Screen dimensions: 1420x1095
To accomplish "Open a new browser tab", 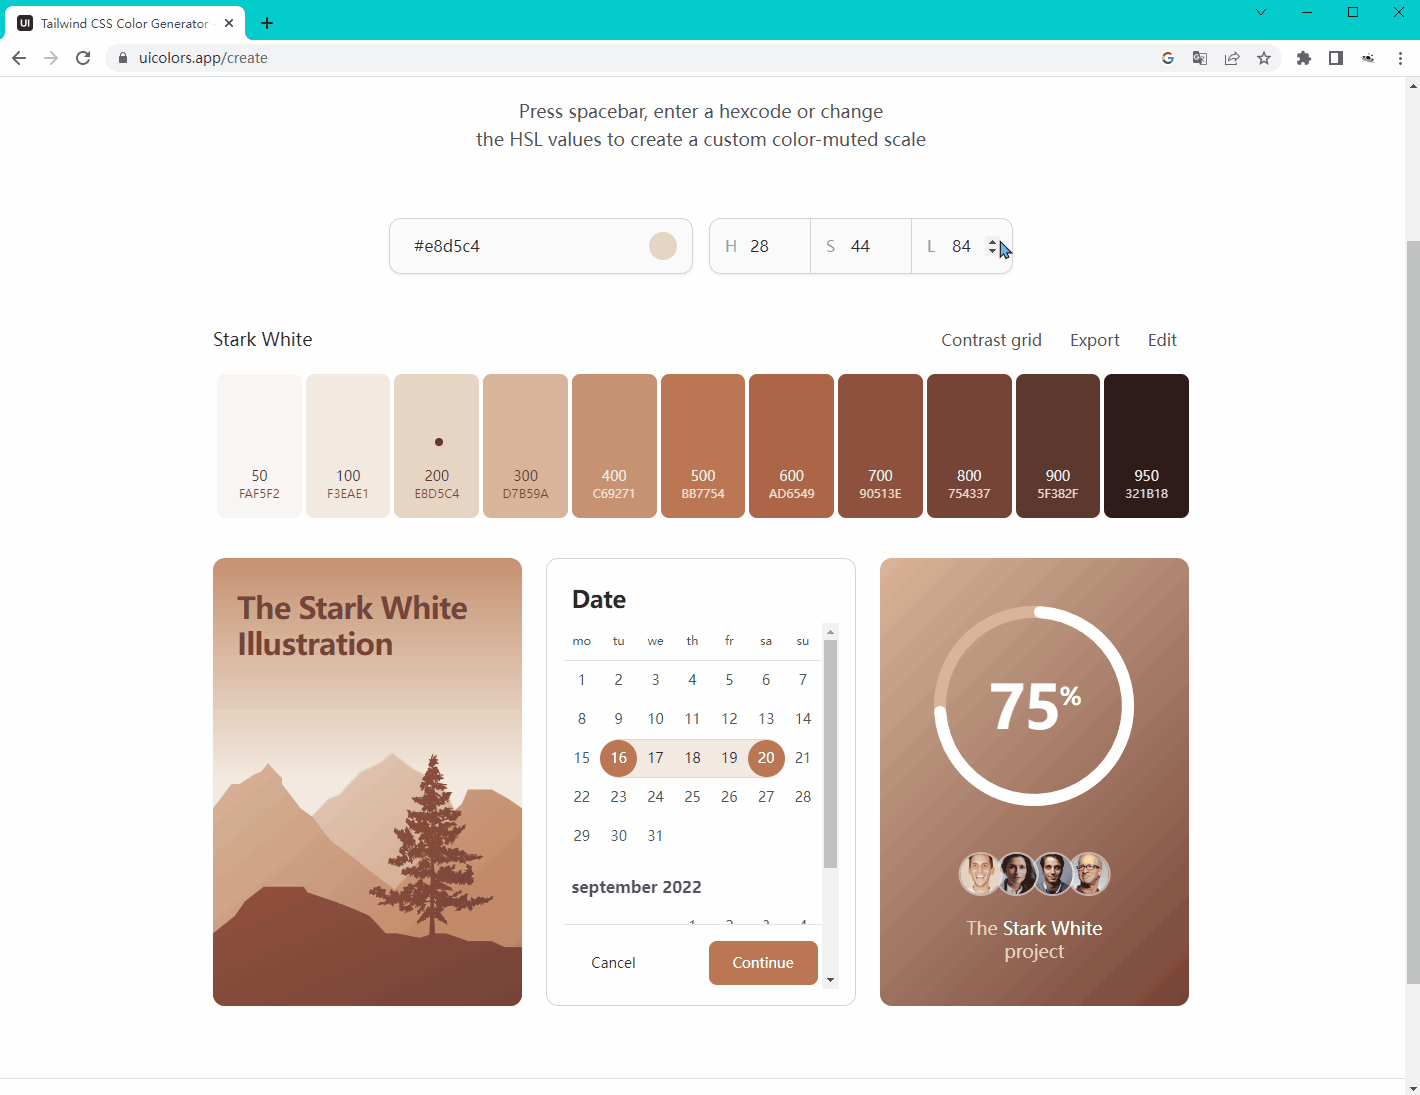I will tap(267, 23).
